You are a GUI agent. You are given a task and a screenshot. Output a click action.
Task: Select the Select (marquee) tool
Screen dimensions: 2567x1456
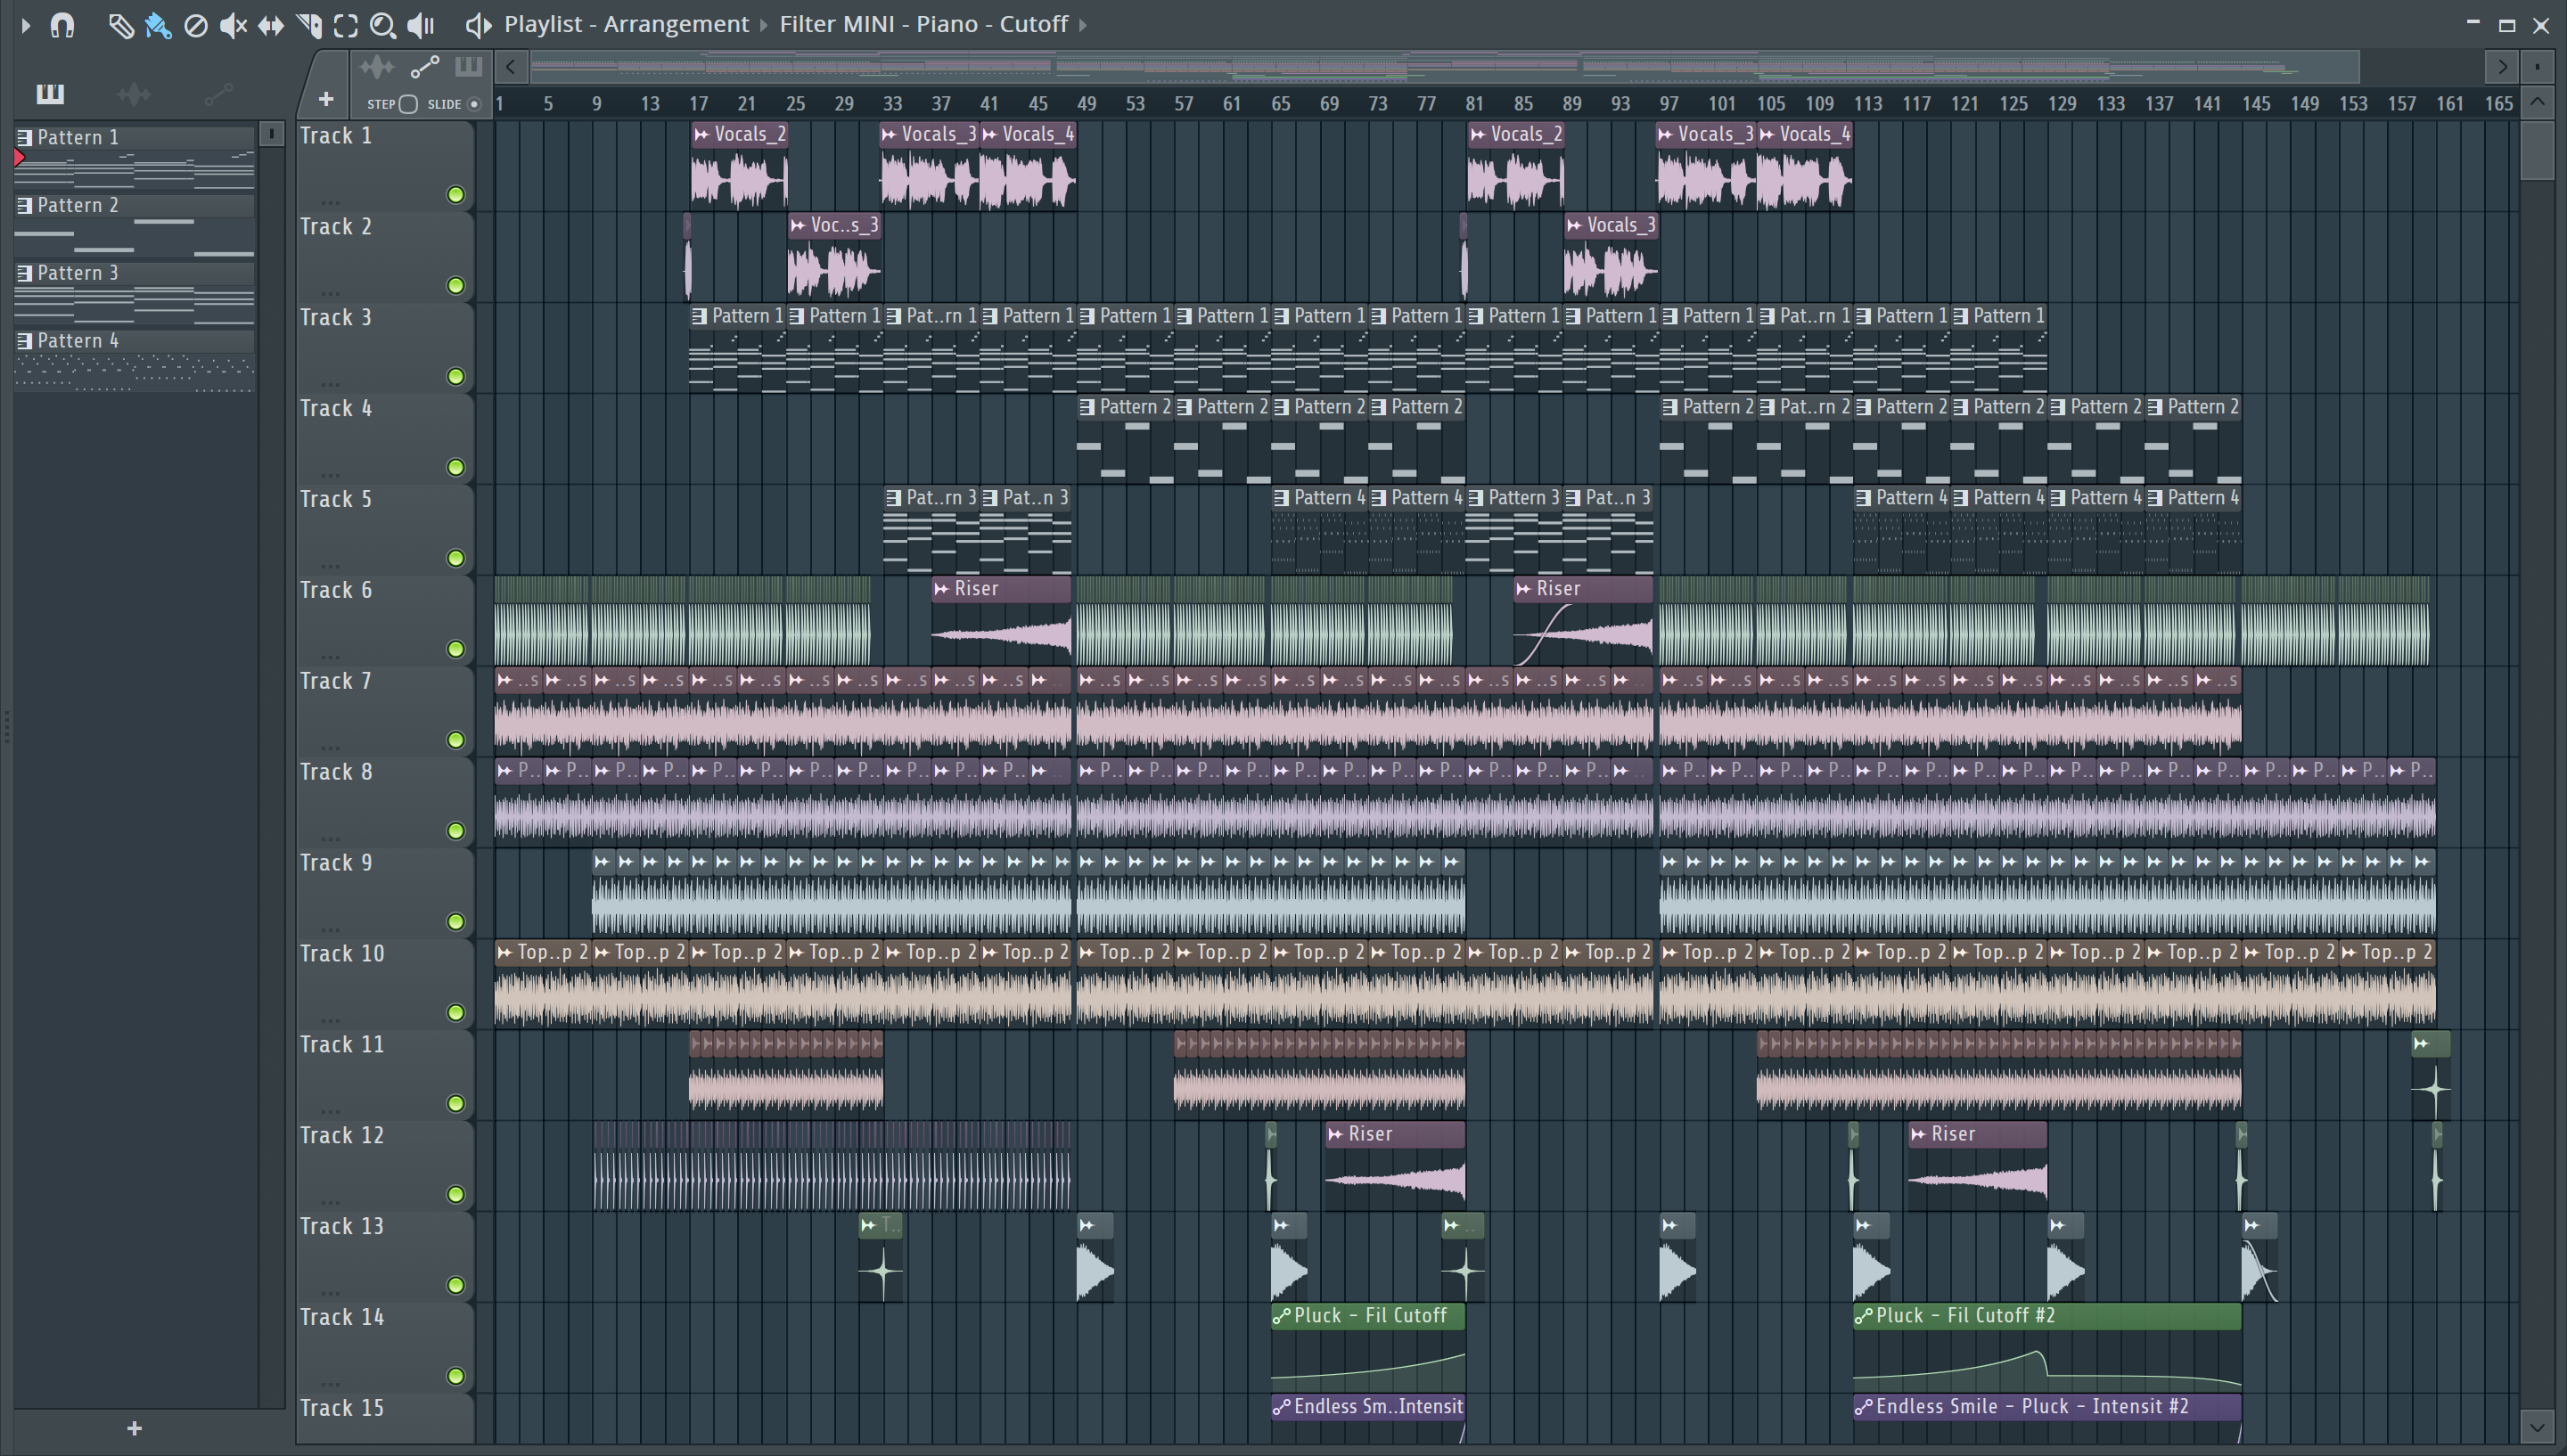pyautogui.click(x=346, y=25)
